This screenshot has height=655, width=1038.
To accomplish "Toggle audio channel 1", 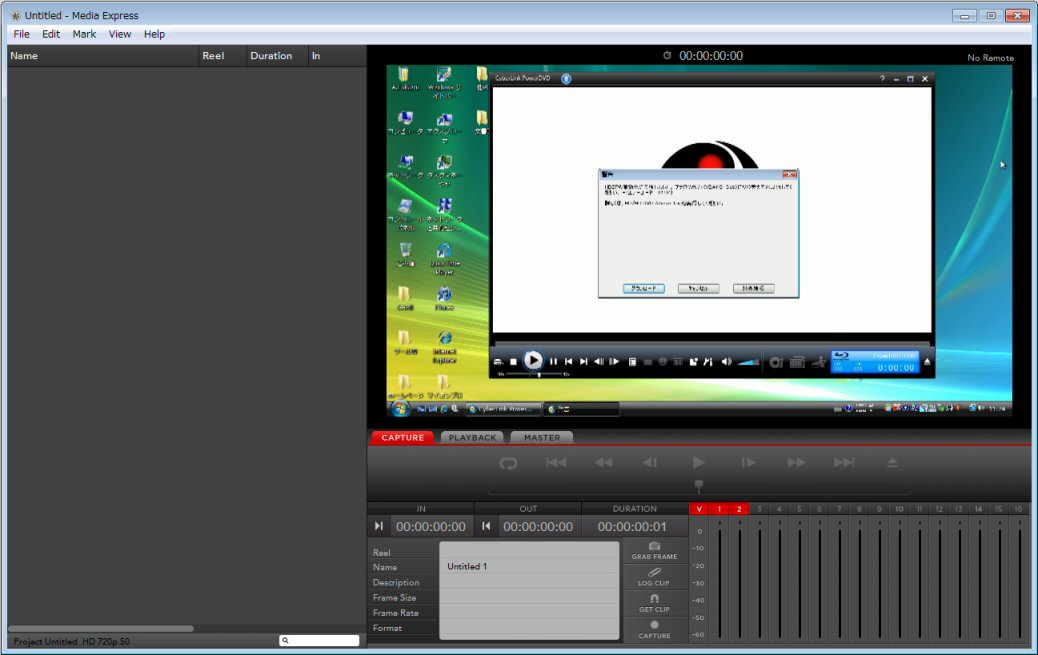I will (x=719, y=509).
